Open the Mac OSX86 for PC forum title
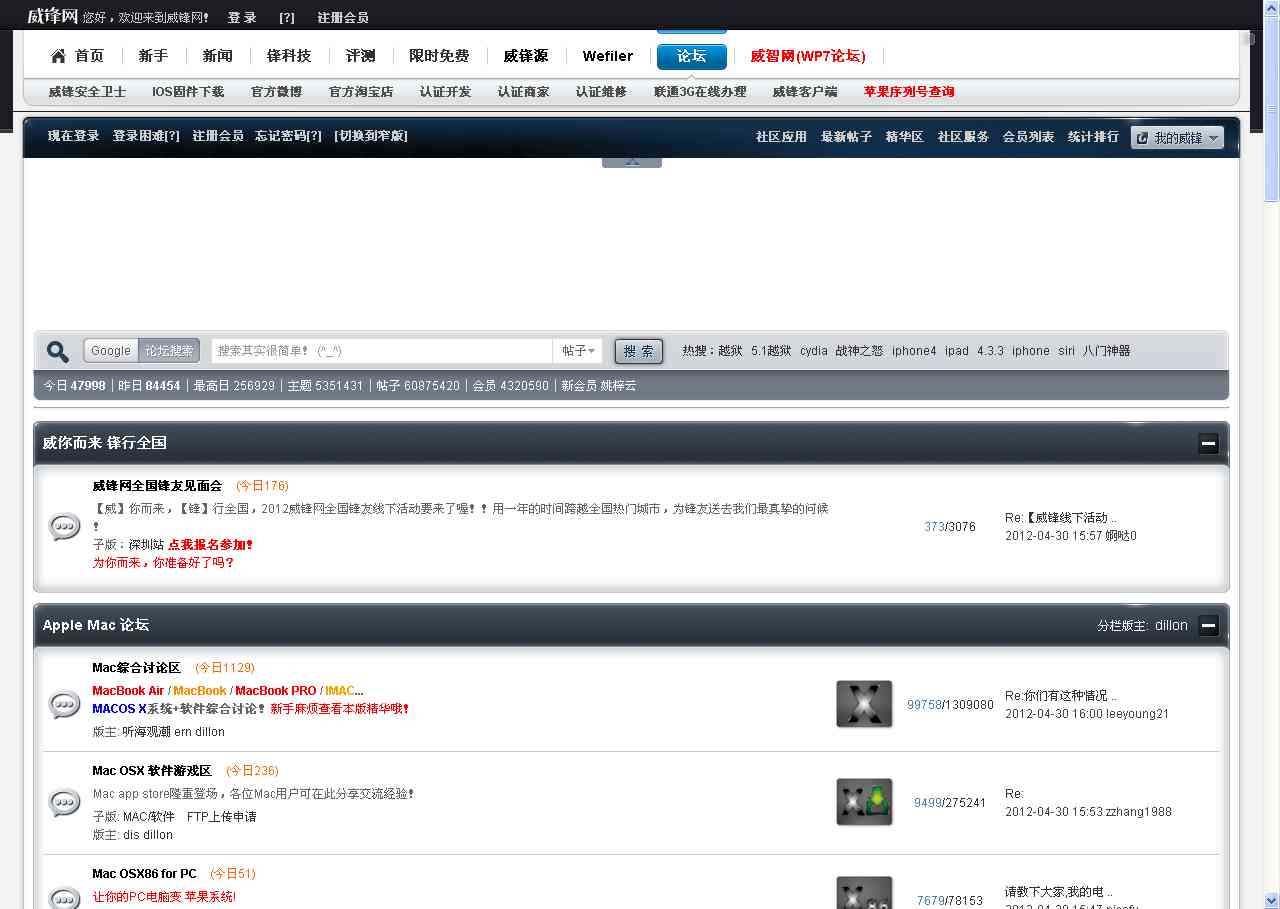 [144, 874]
